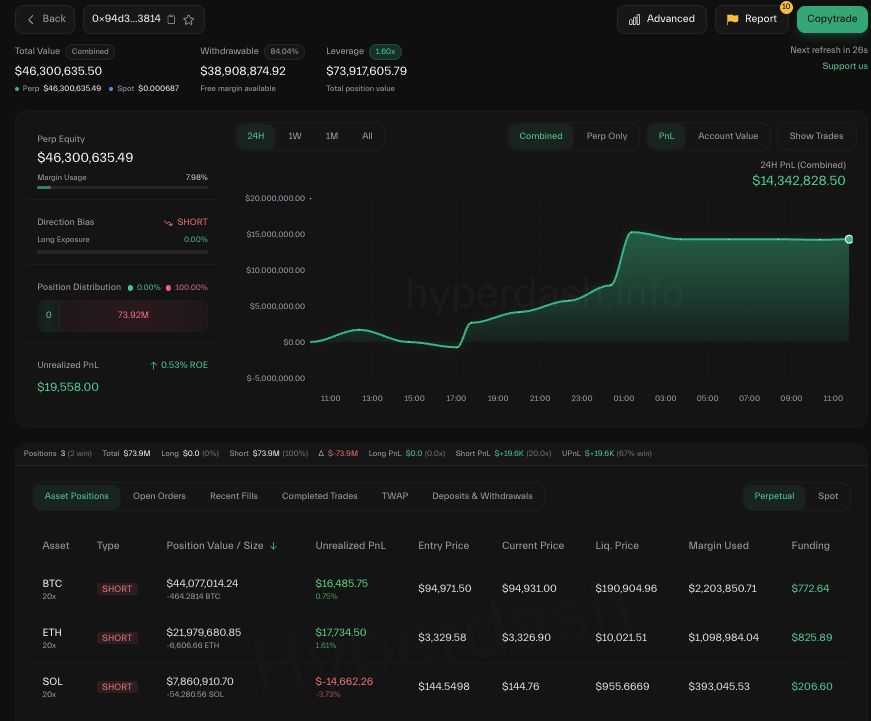Image resolution: width=871 pixels, height=721 pixels.
Task: Click the notification badge showing 10
Action: [785, 7]
